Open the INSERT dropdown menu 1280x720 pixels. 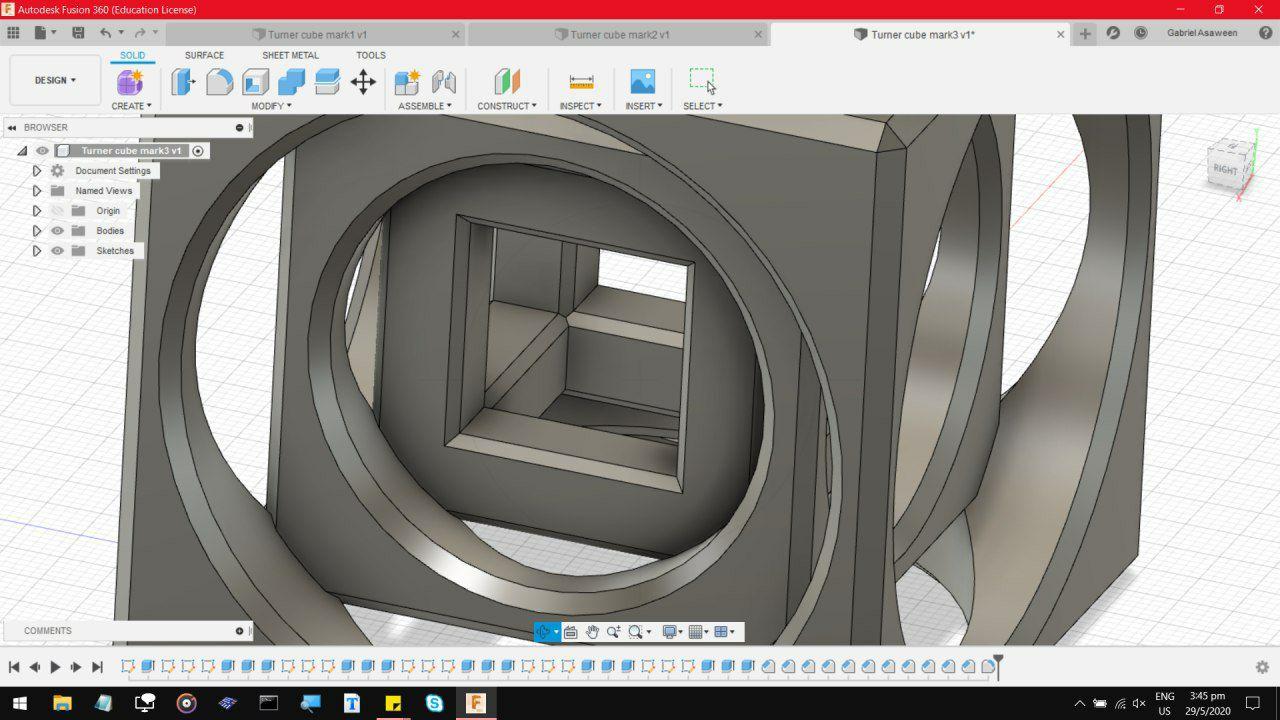[x=644, y=106]
